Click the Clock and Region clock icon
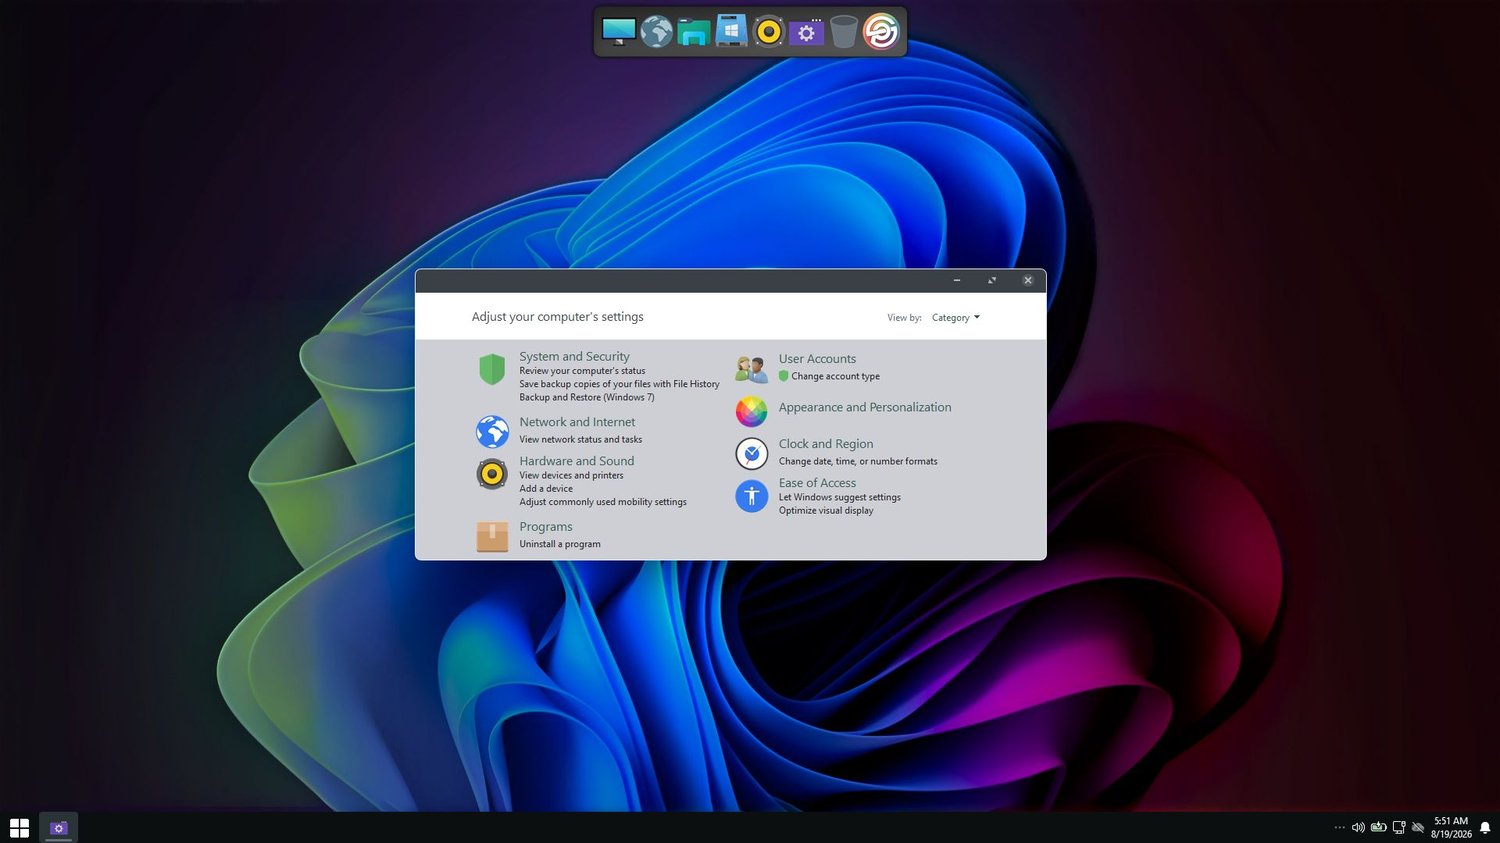This screenshot has width=1500, height=843. point(751,453)
